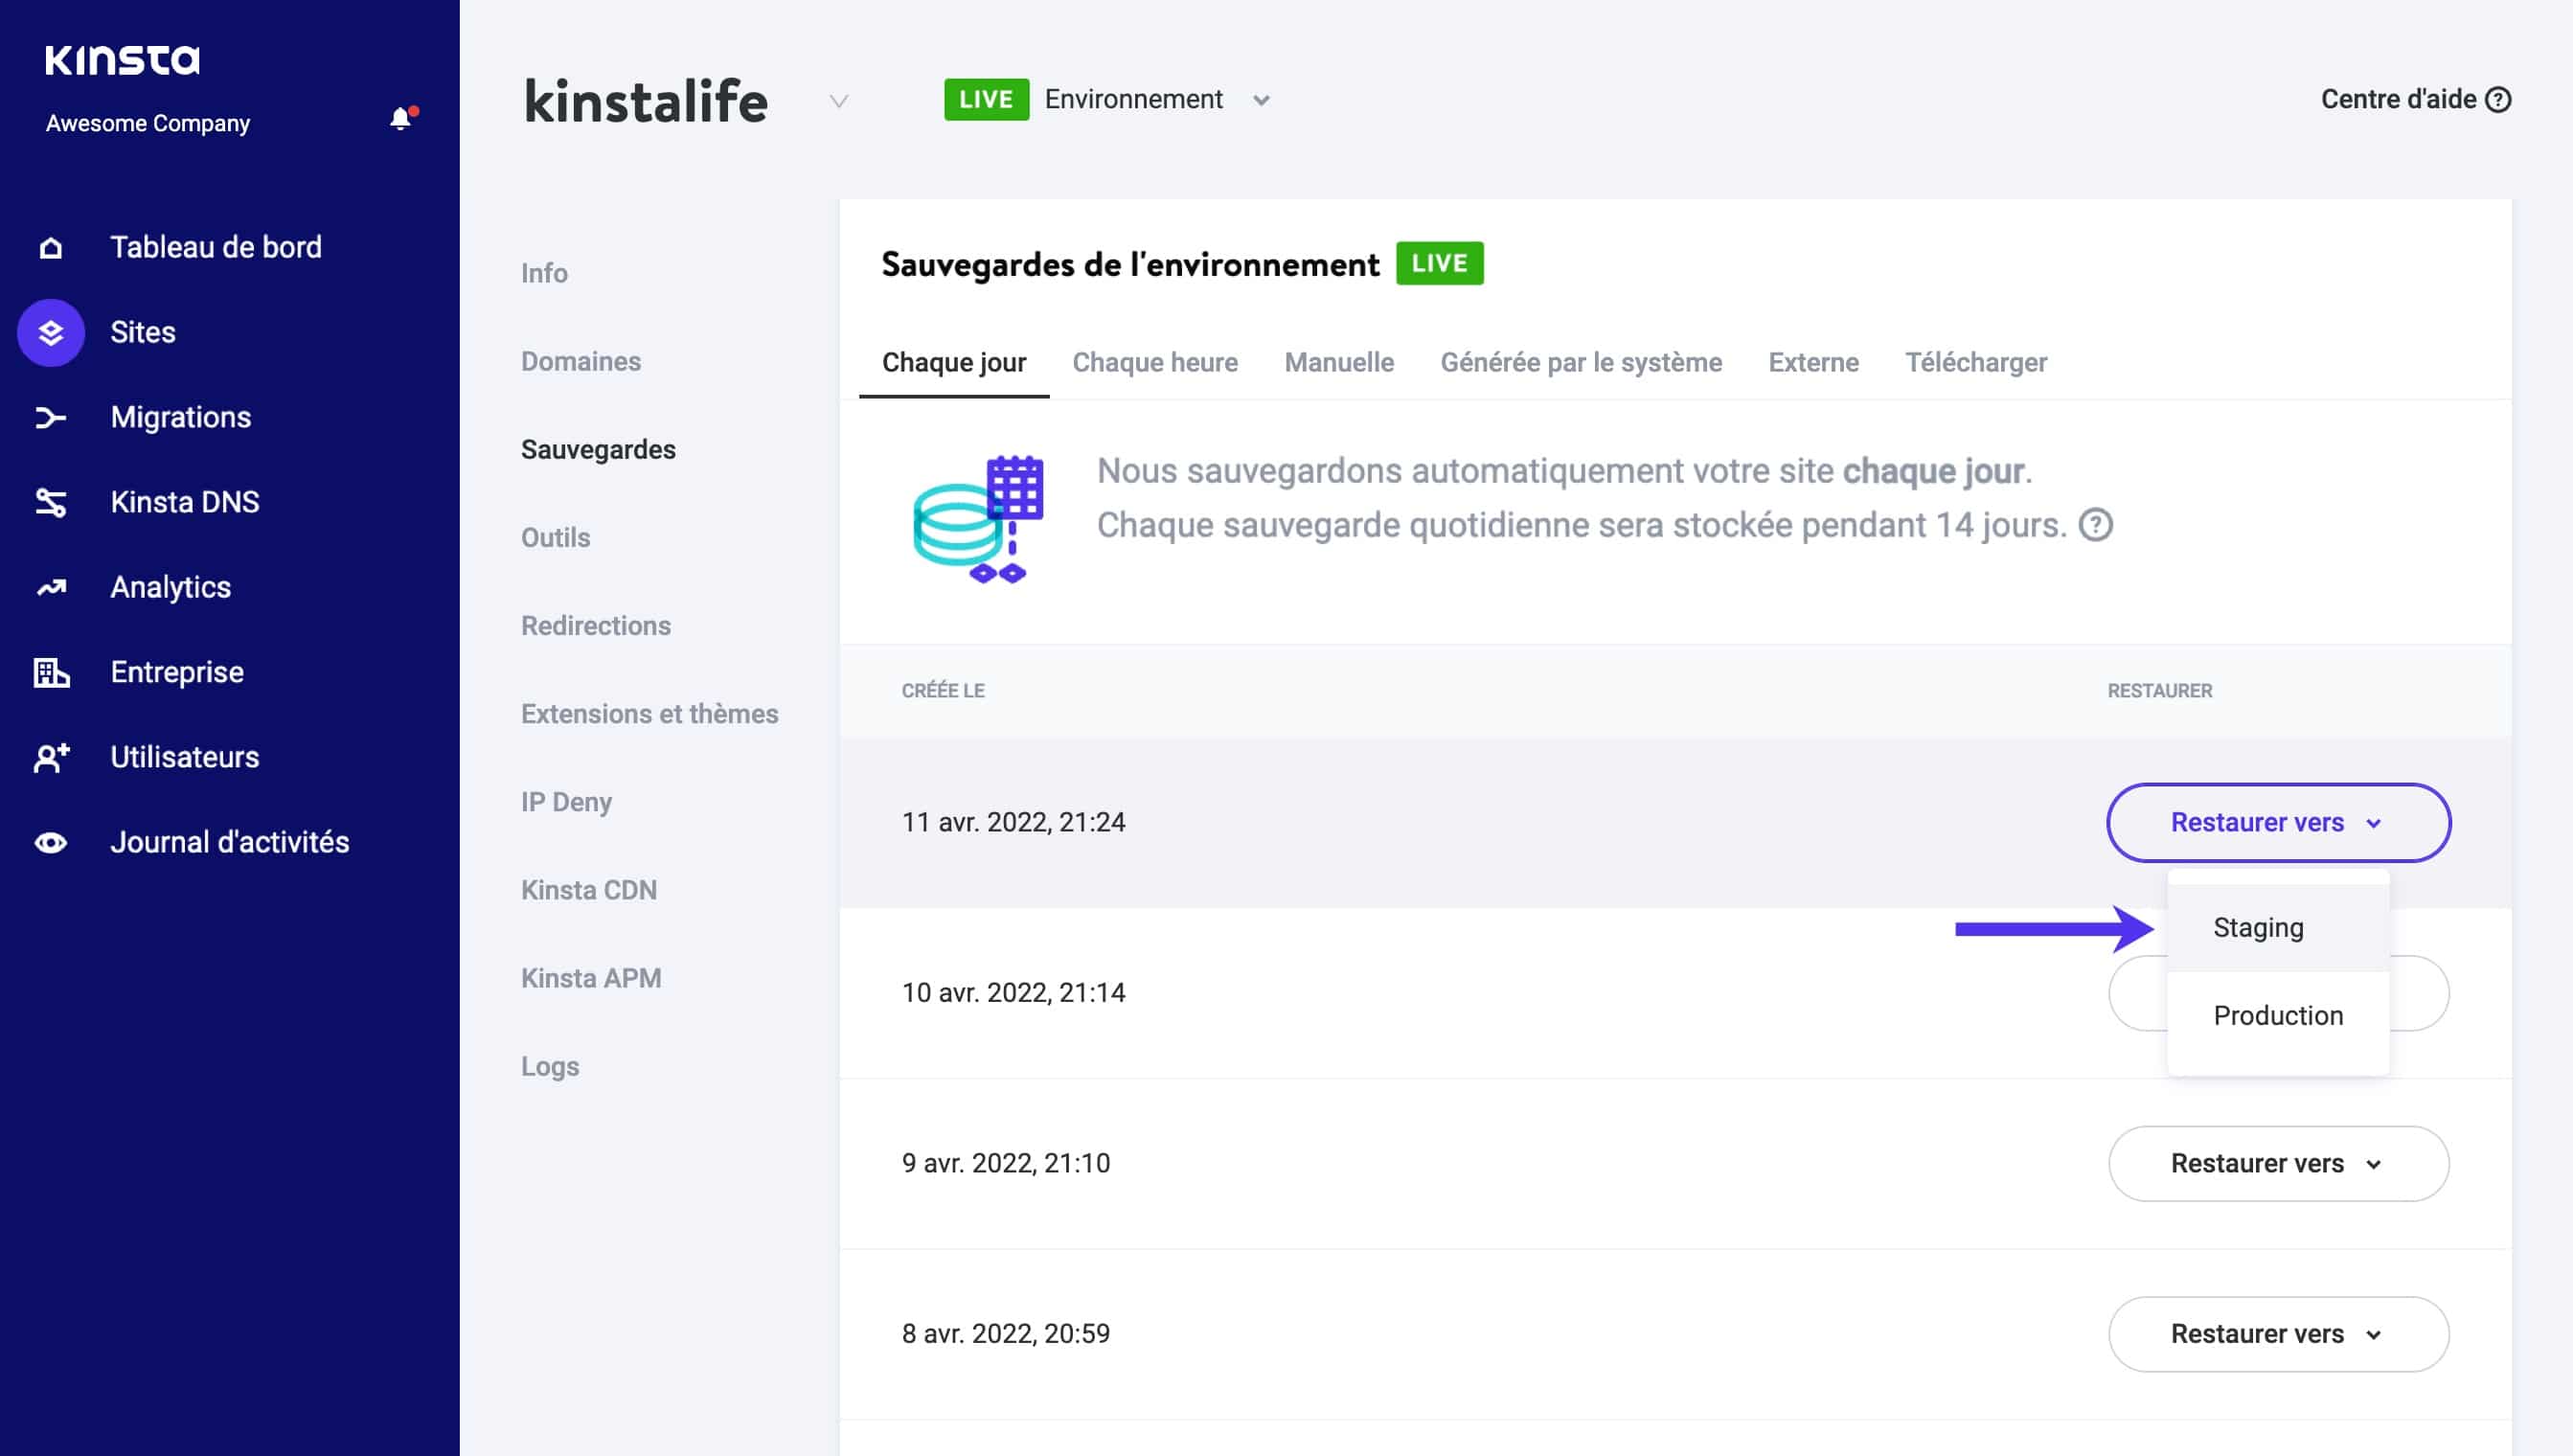Click the green LIVE environment badge
This screenshot has width=2573, height=1456.
[986, 99]
